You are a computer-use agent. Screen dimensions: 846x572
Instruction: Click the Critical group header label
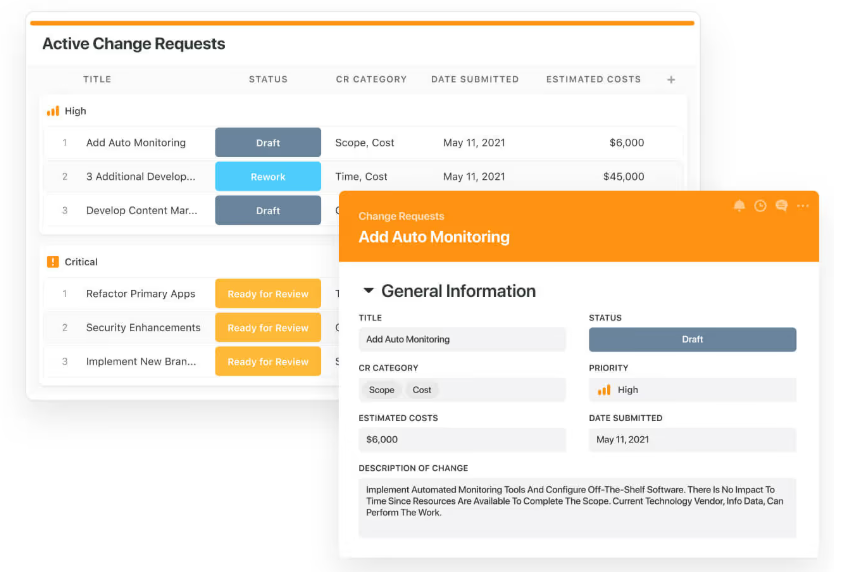[81, 262]
